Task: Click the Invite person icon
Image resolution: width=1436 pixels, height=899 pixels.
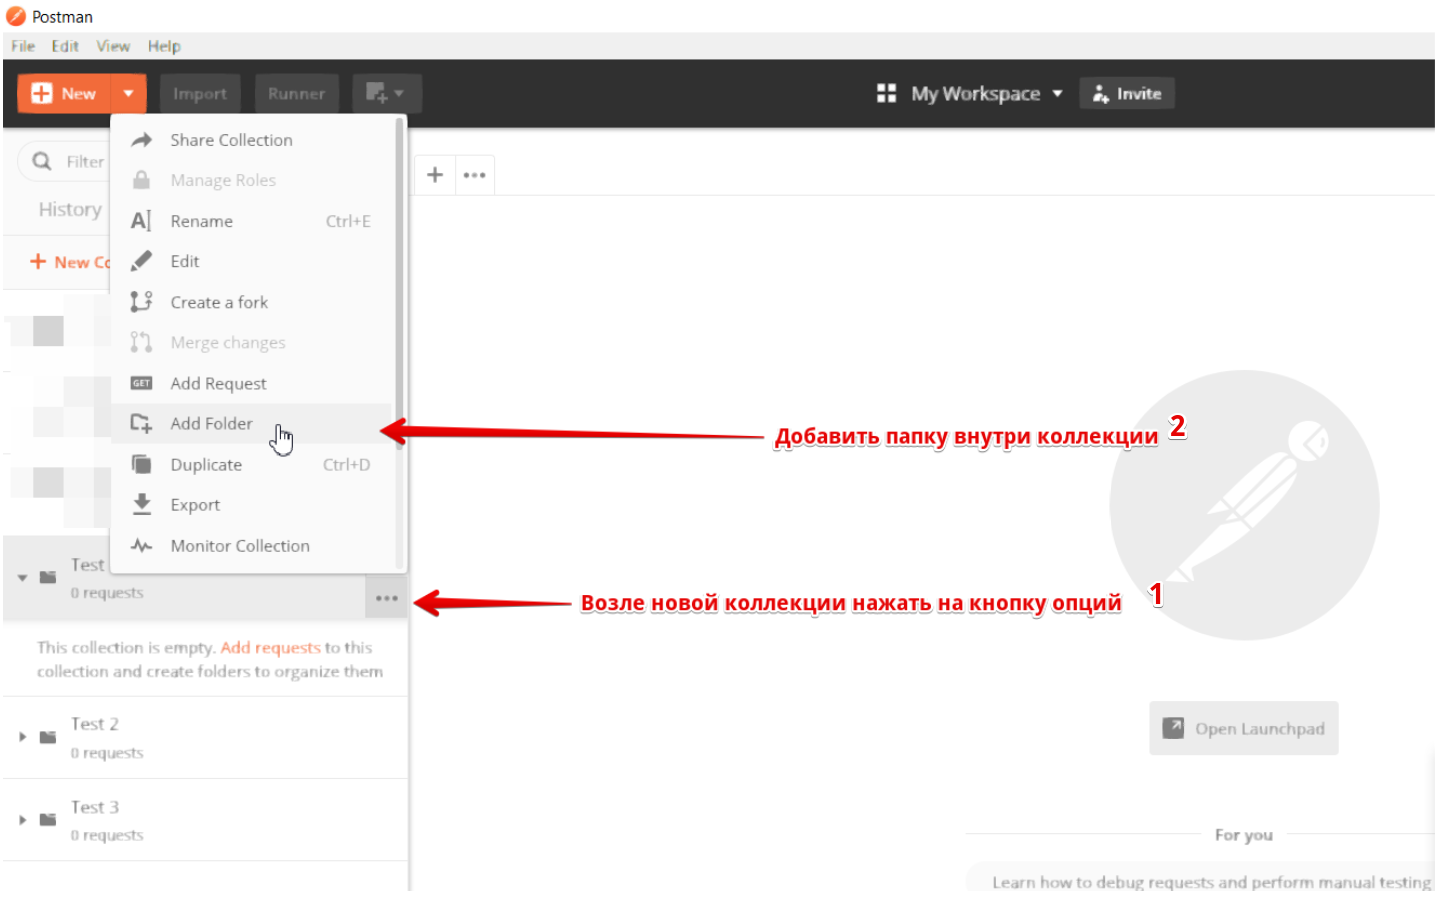Action: point(1101,94)
